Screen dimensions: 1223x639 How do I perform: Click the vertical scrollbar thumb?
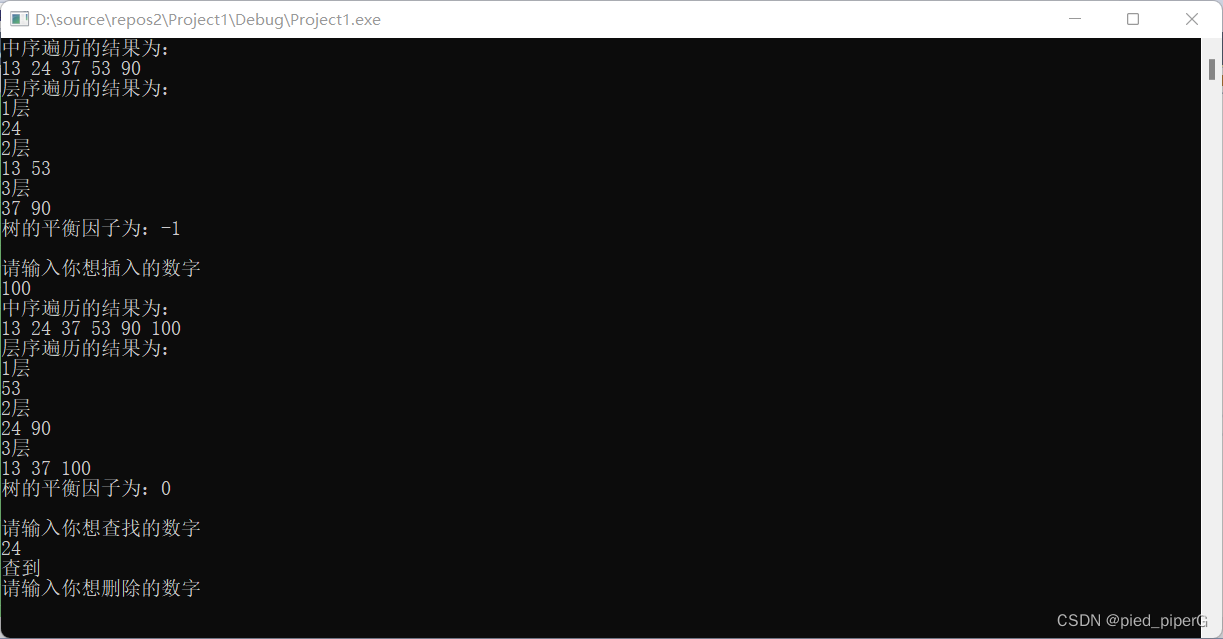point(1212,69)
